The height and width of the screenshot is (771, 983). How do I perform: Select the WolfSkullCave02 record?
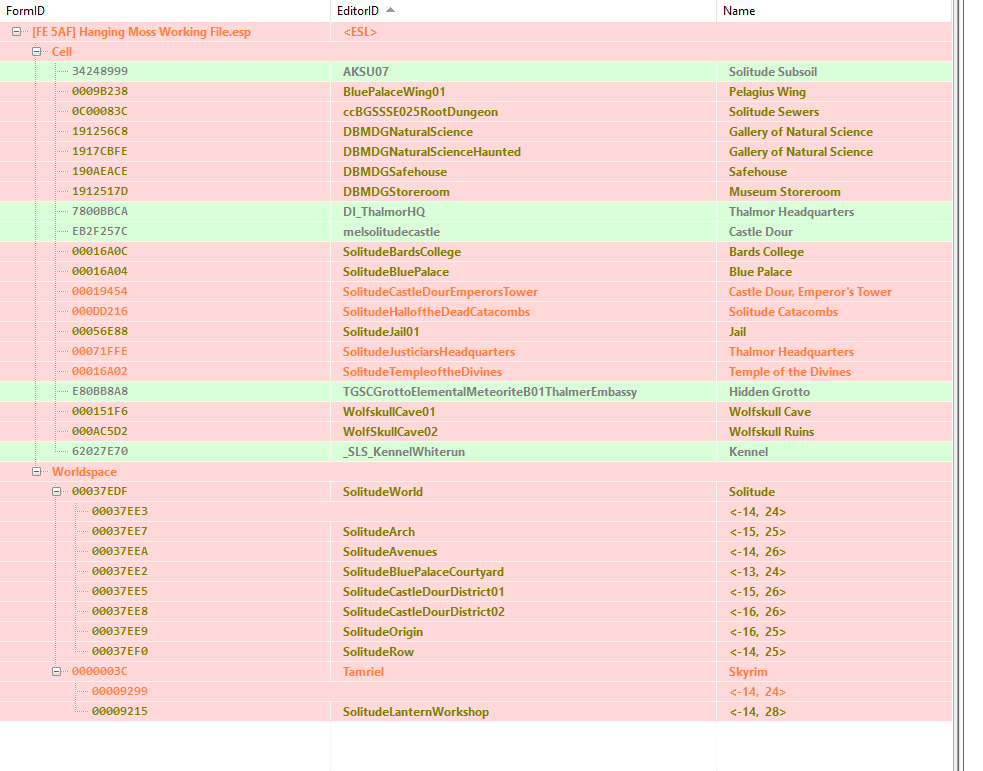pyautogui.click(x=476, y=432)
